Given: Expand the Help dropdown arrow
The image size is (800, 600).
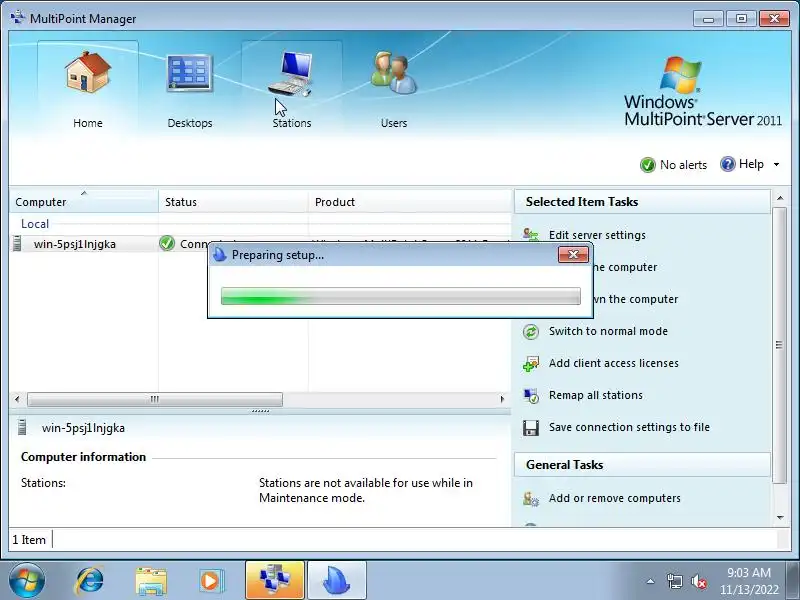Looking at the screenshot, I should click(x=777, y=164).
